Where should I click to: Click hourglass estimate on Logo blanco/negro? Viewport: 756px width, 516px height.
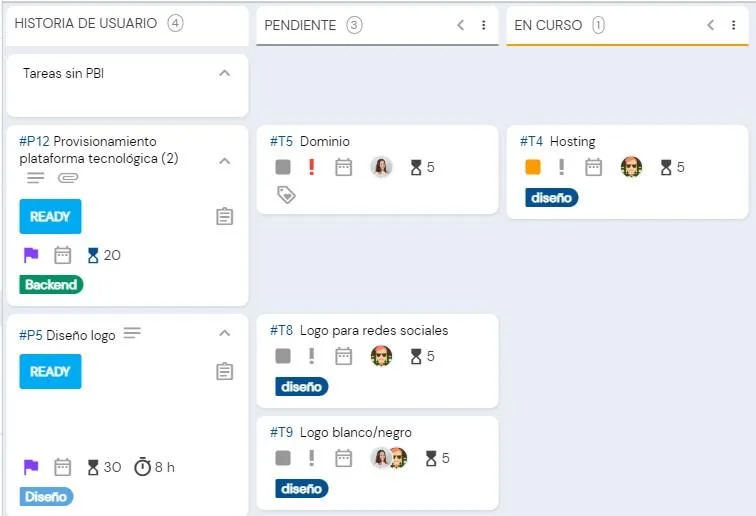pyautogui.click(x=431, y=458)
